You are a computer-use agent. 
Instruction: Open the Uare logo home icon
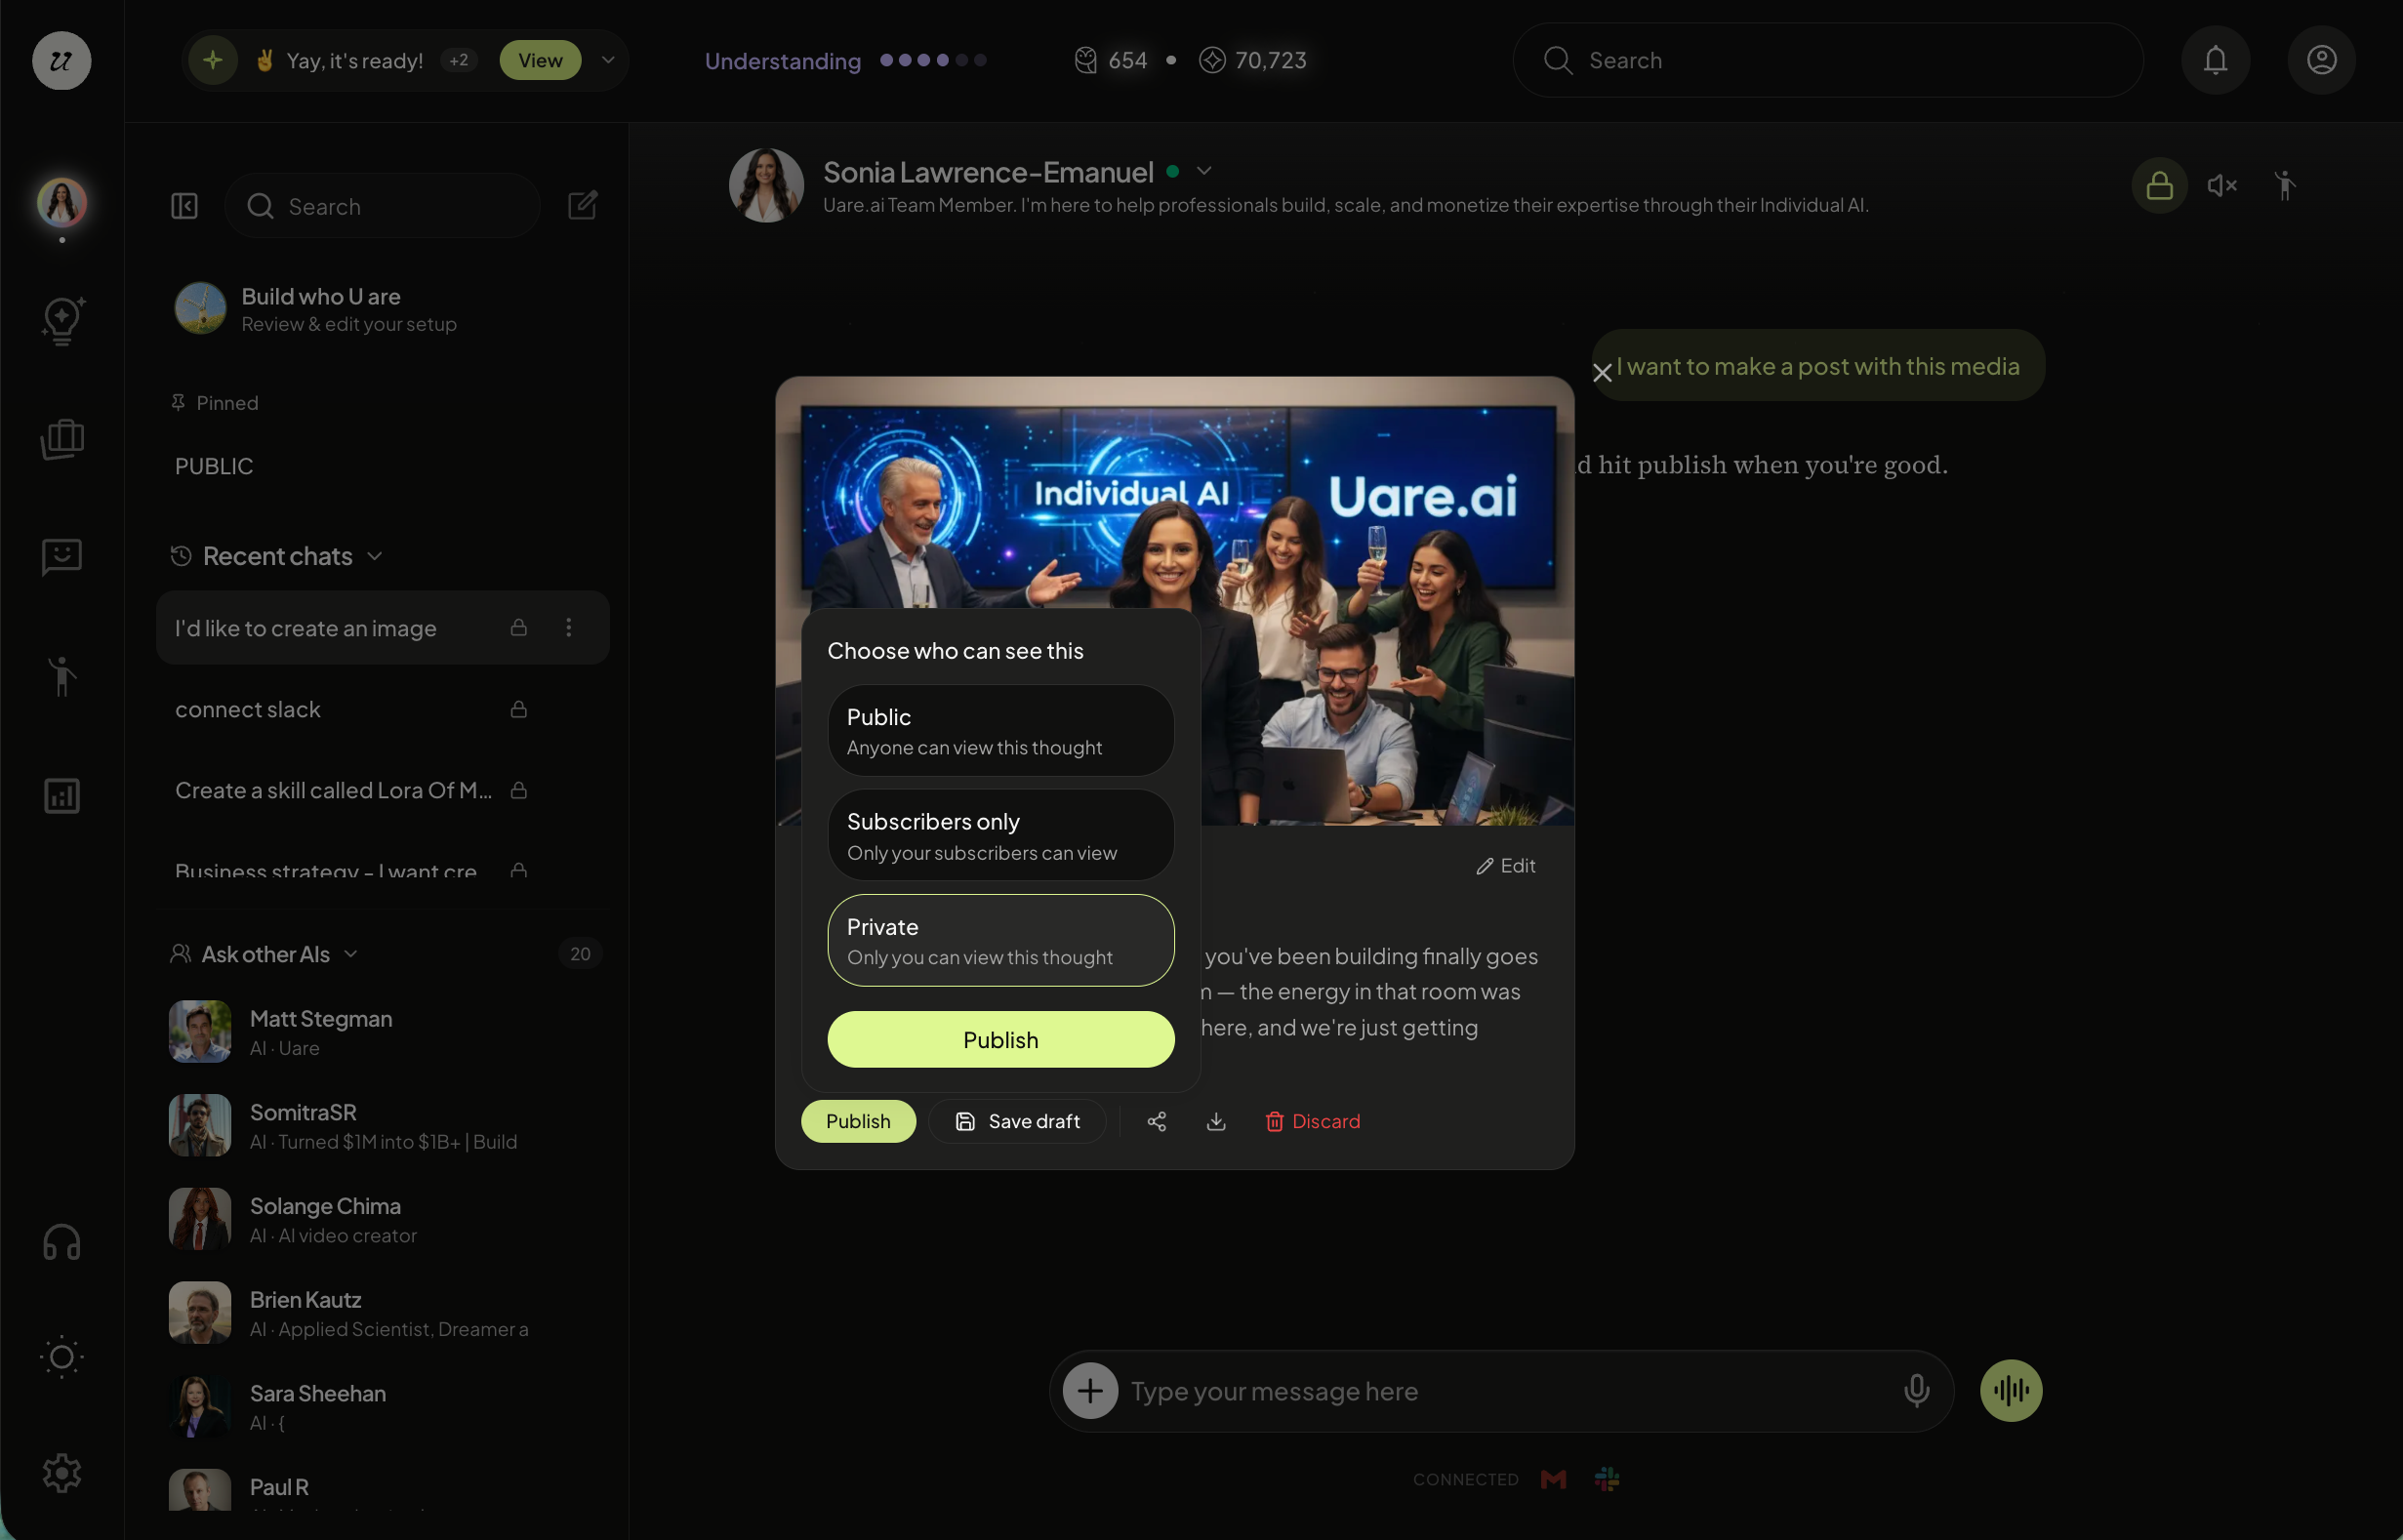pos(62,60)
